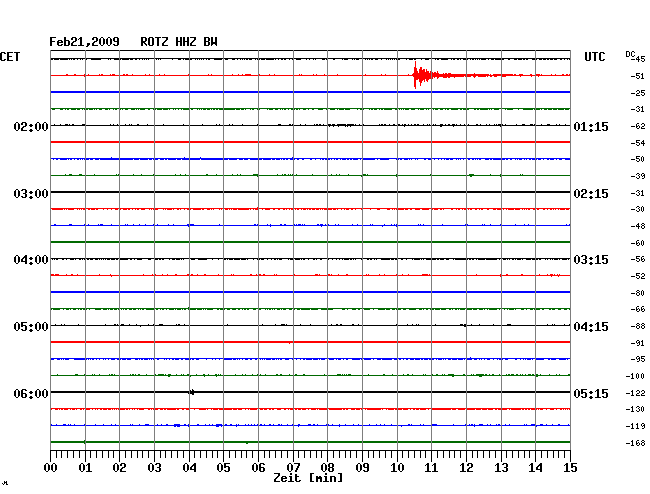Screen dimensions: 650x494
Task: Click the DC value -54
Action: [x=638, y=143]
